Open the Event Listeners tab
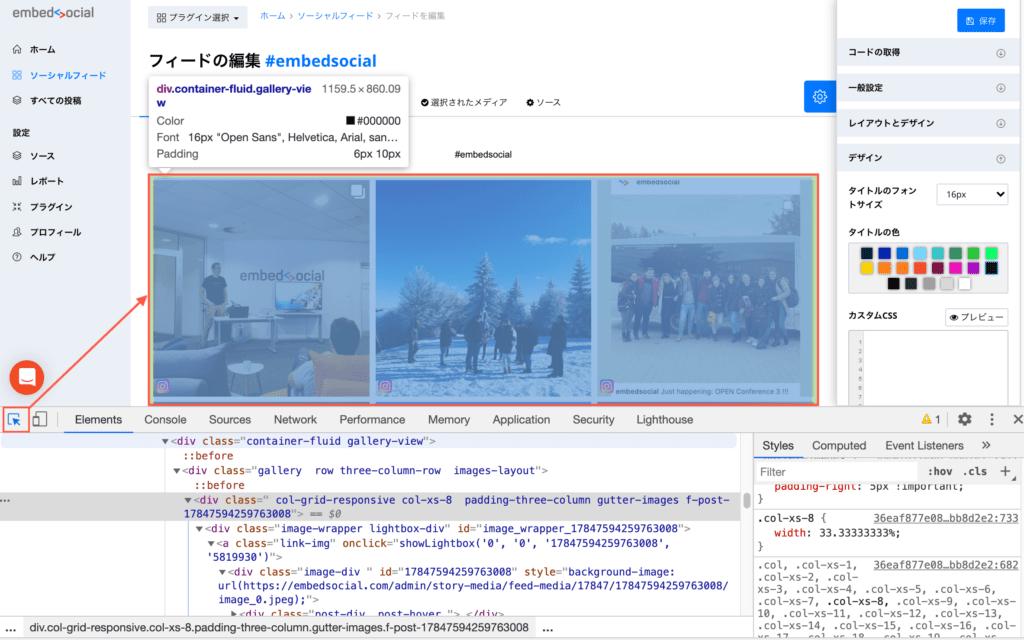Screen dimensions: 1024x640 (x=924, y=445)
